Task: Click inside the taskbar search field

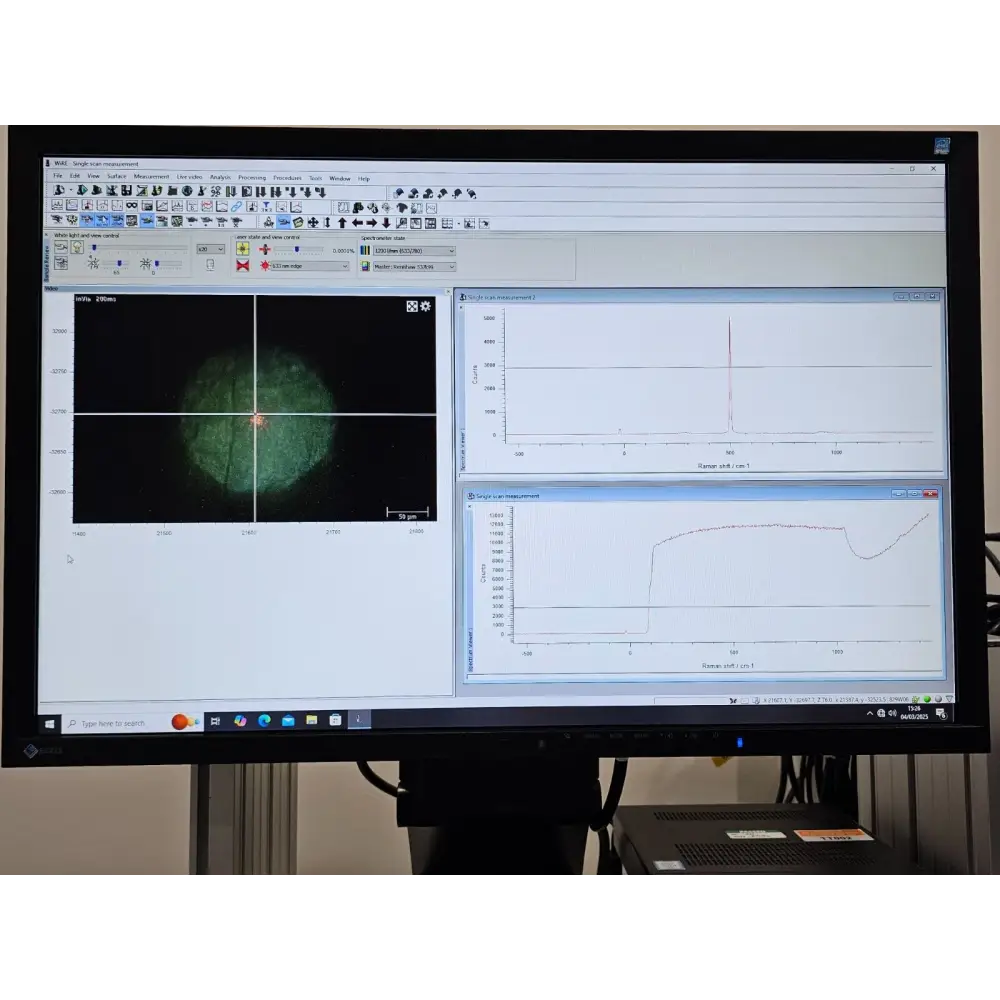Action: point(110,719)
